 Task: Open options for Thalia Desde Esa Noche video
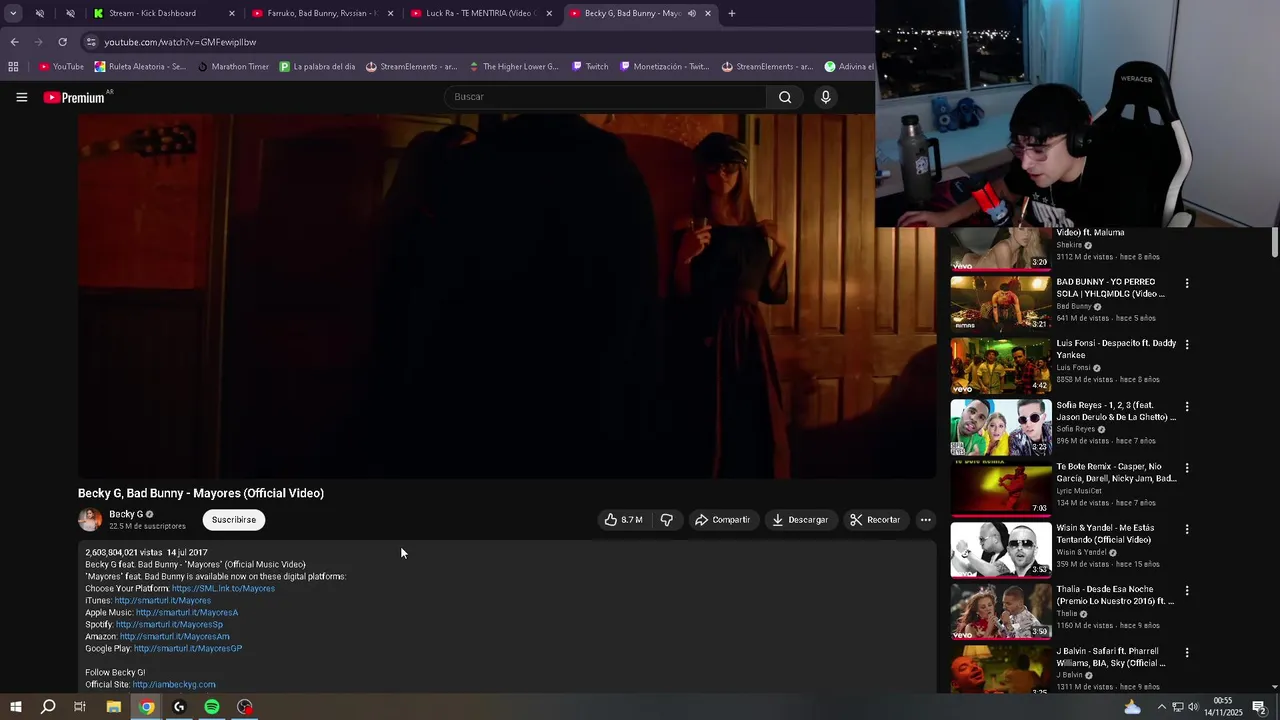click(x=1187, y=590)
